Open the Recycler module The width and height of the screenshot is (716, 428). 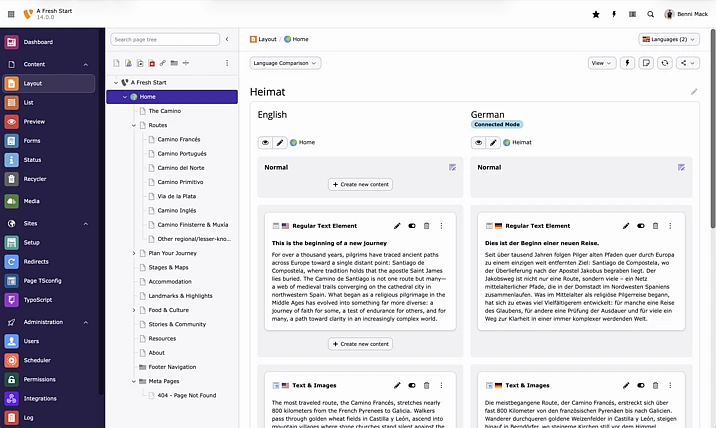coord(35,179)
